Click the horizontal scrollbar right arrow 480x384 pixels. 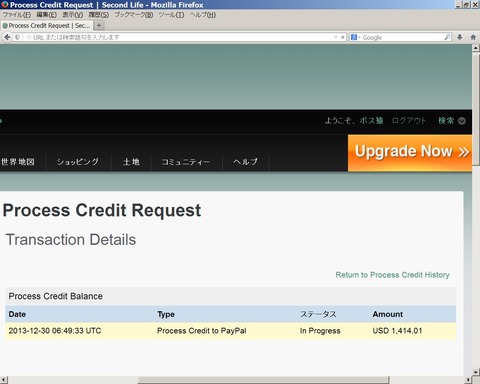tap(468, 380)
